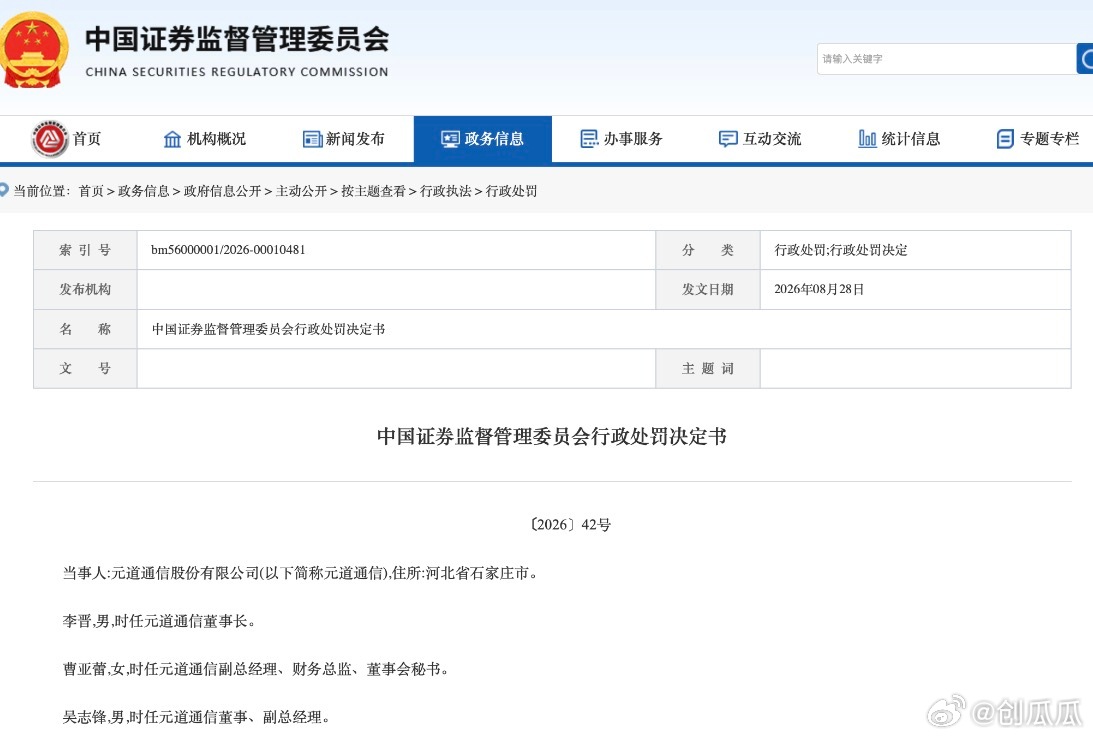Click the 行政处罚;行政处罚决定 category value
Screen dimensions: 1093x738
(841, 250)
